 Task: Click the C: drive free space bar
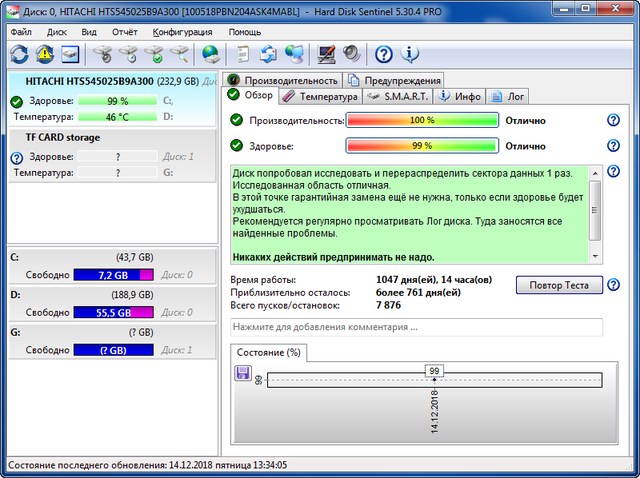(113, 274)
